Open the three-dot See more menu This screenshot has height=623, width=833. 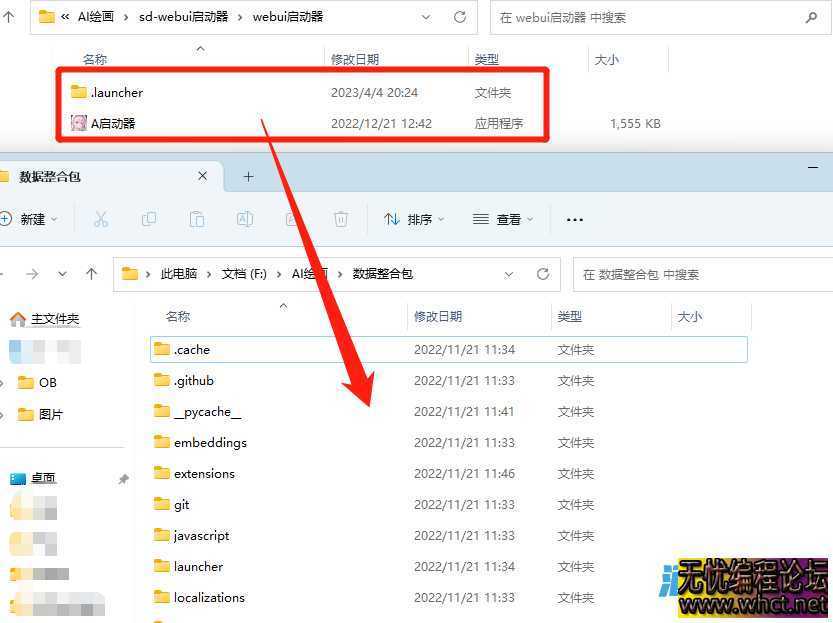[x=575, y=219]
